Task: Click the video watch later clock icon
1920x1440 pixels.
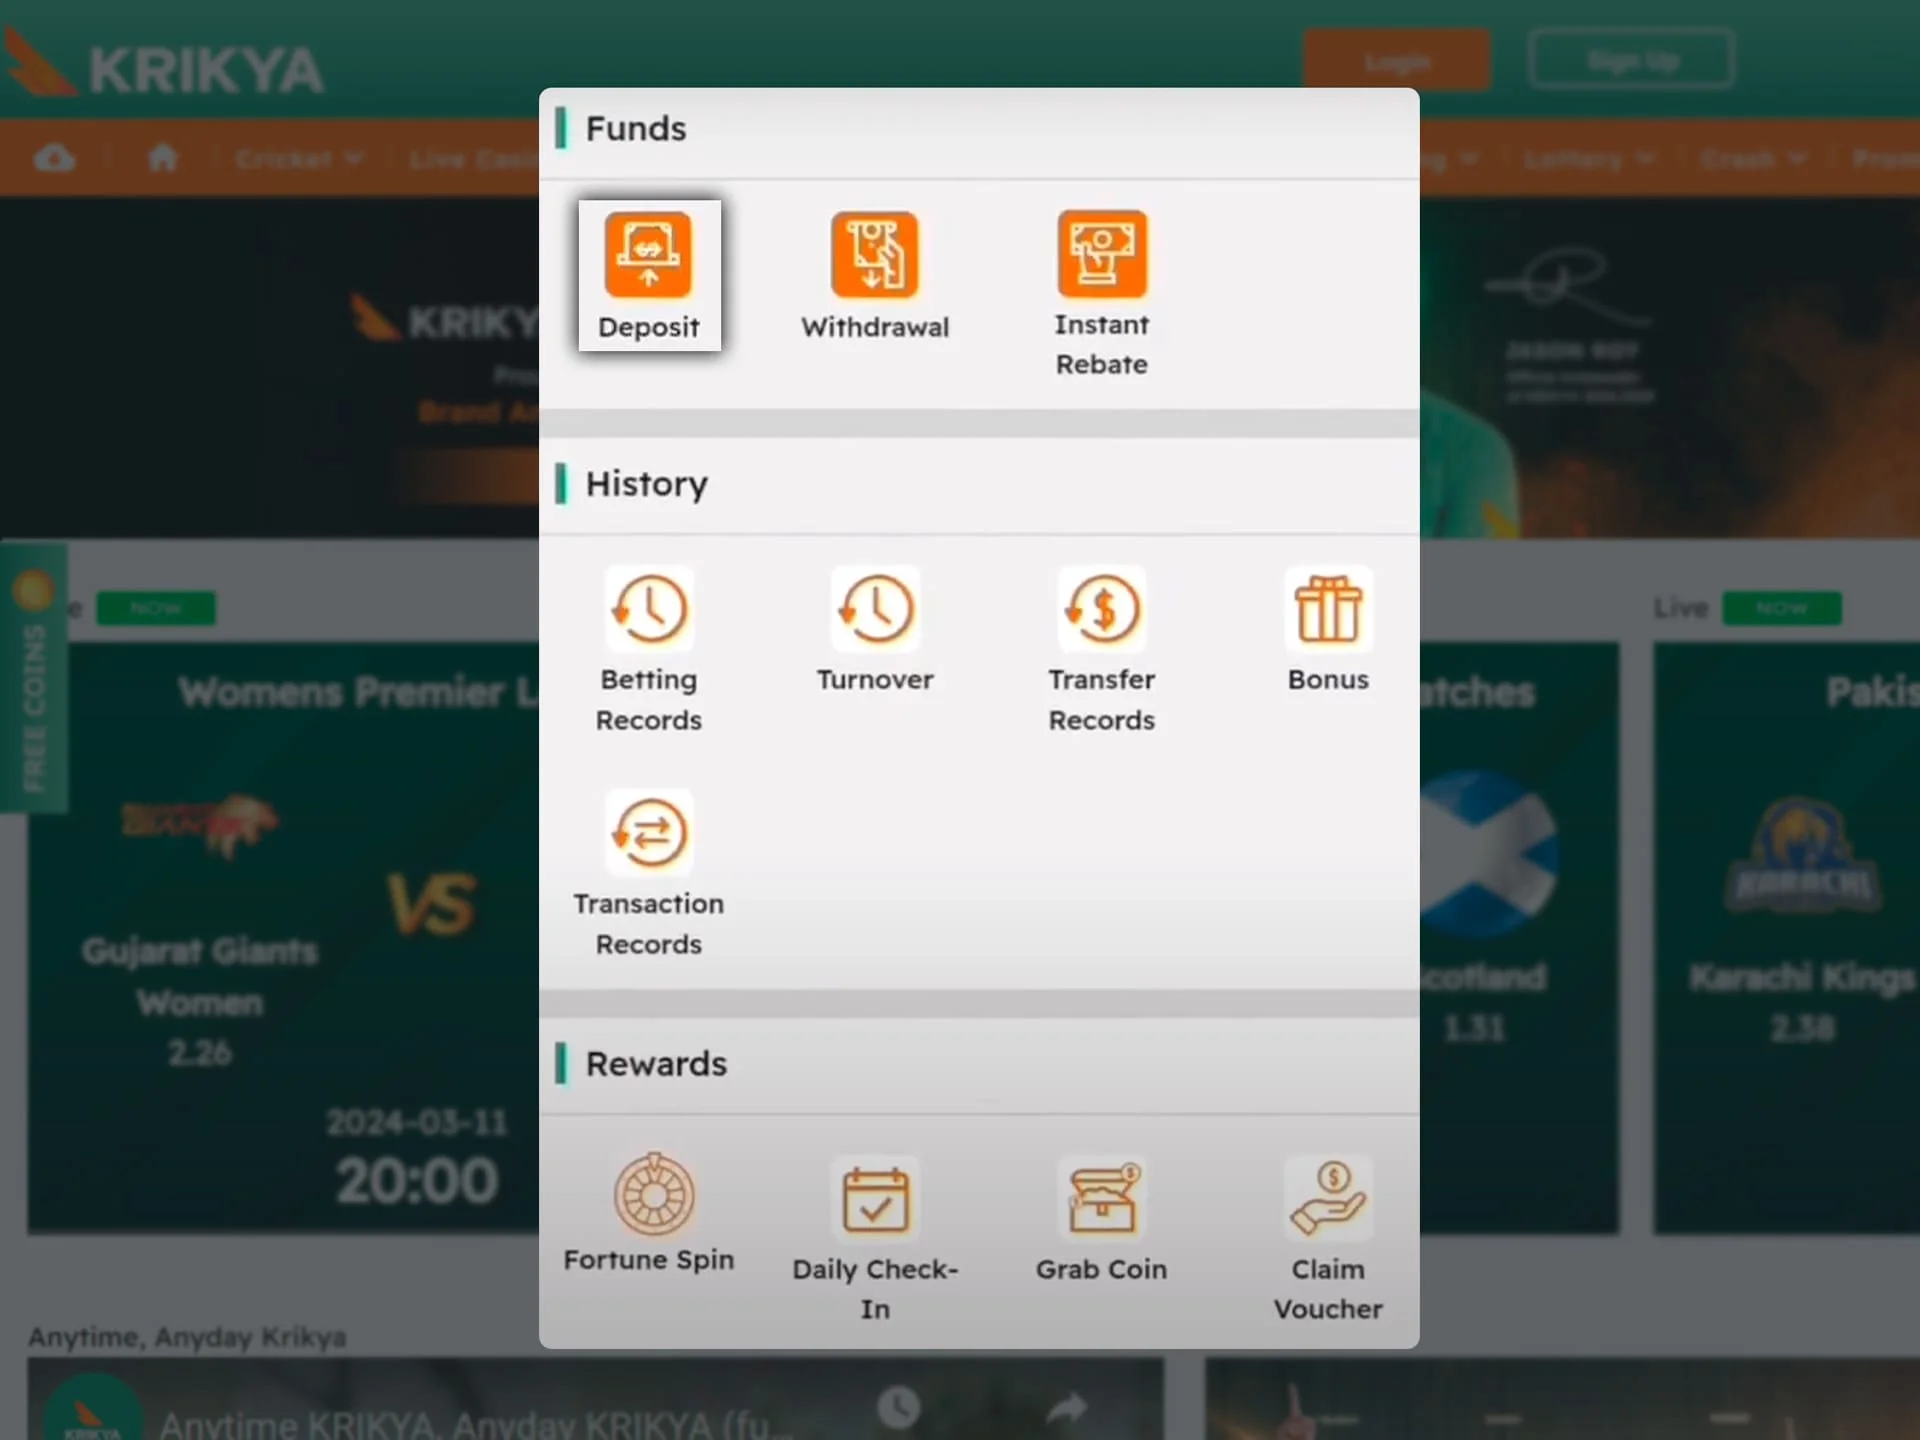Action: pos(898,1407)
